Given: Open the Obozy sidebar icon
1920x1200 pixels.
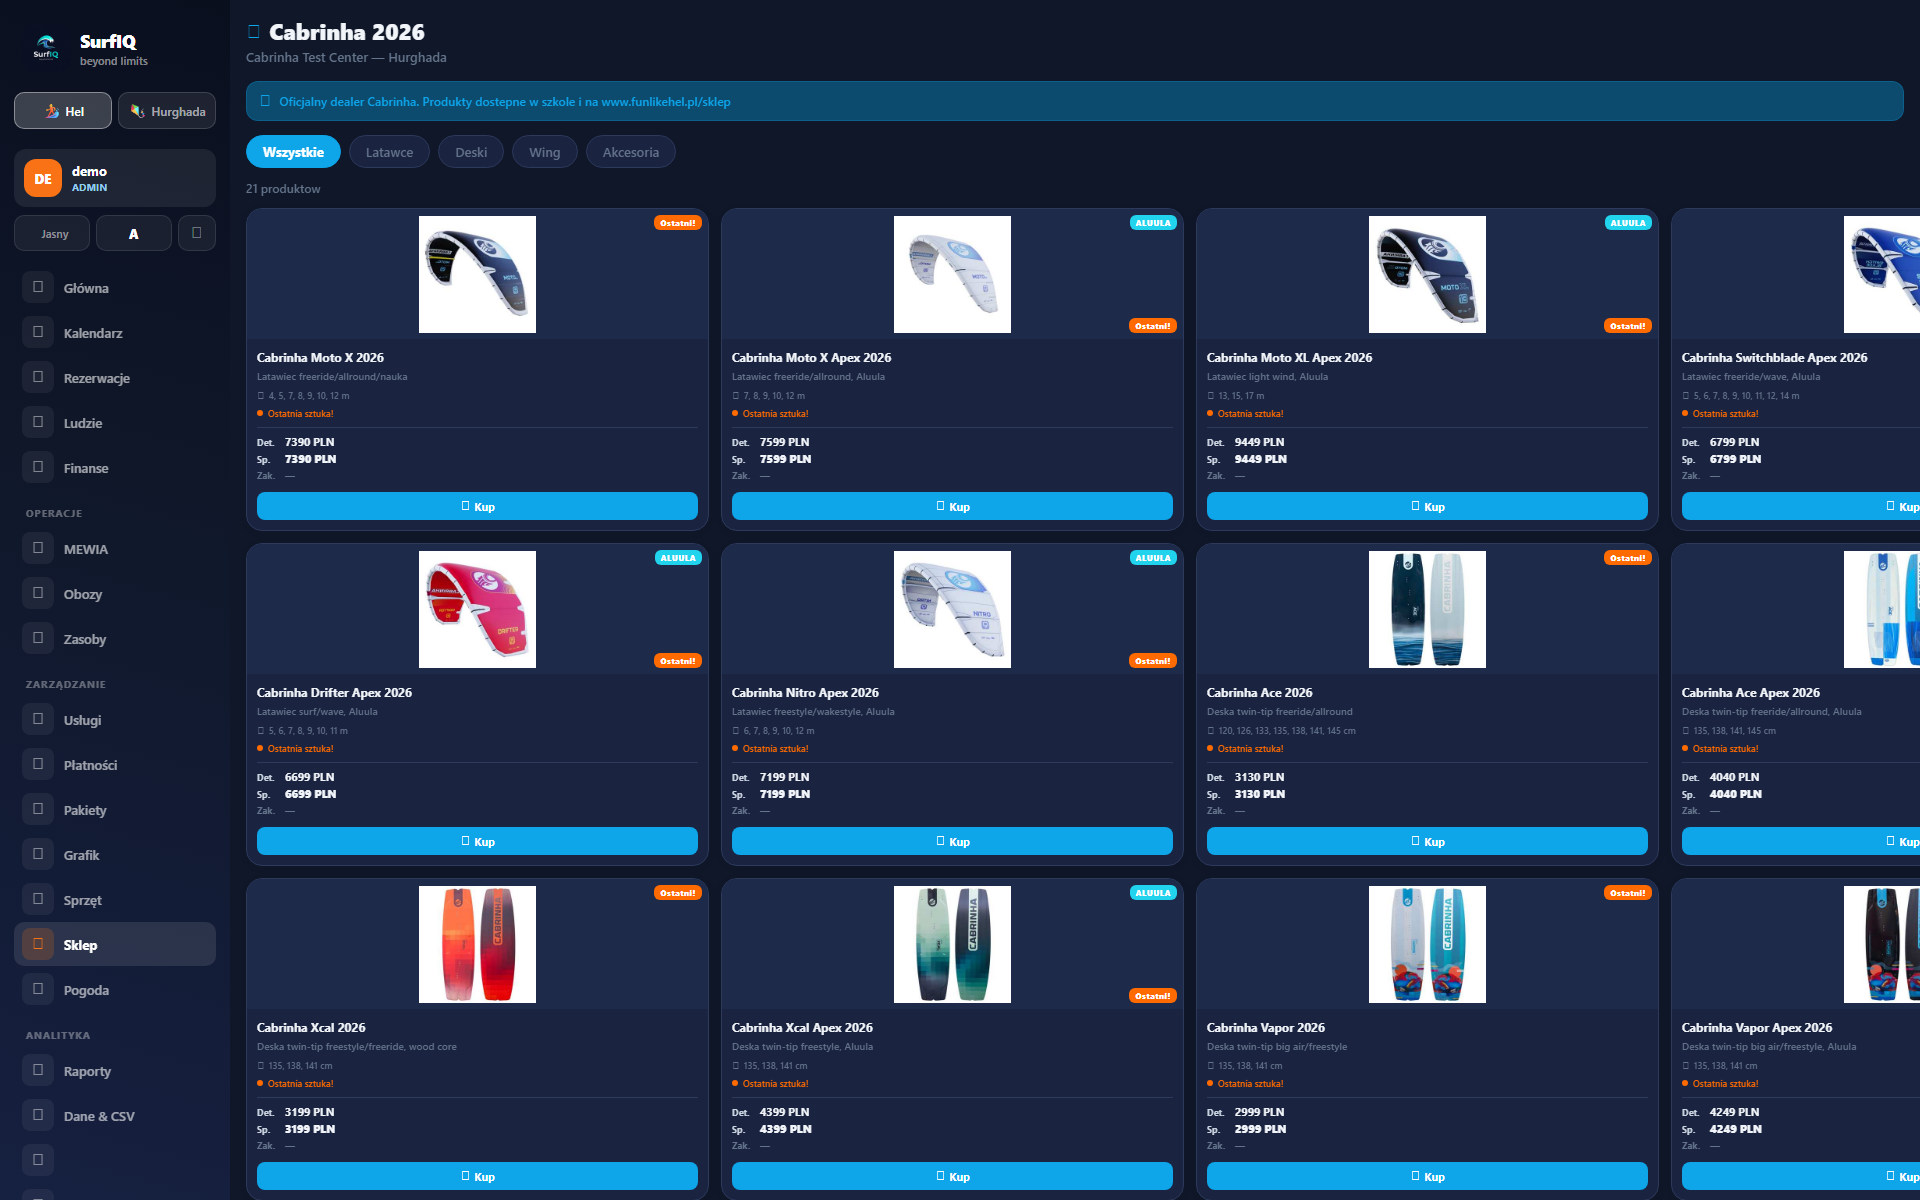Looking at the screenshot, I should [x=38, y=593].
